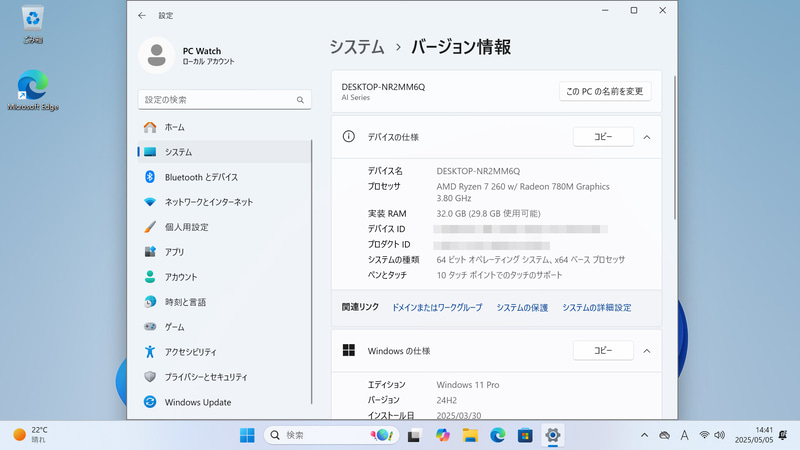This screenshot has width=800, height=450.
Task: Open Windows Update in the sidebar
Action: pyautogui.click(x=224, y=402)
